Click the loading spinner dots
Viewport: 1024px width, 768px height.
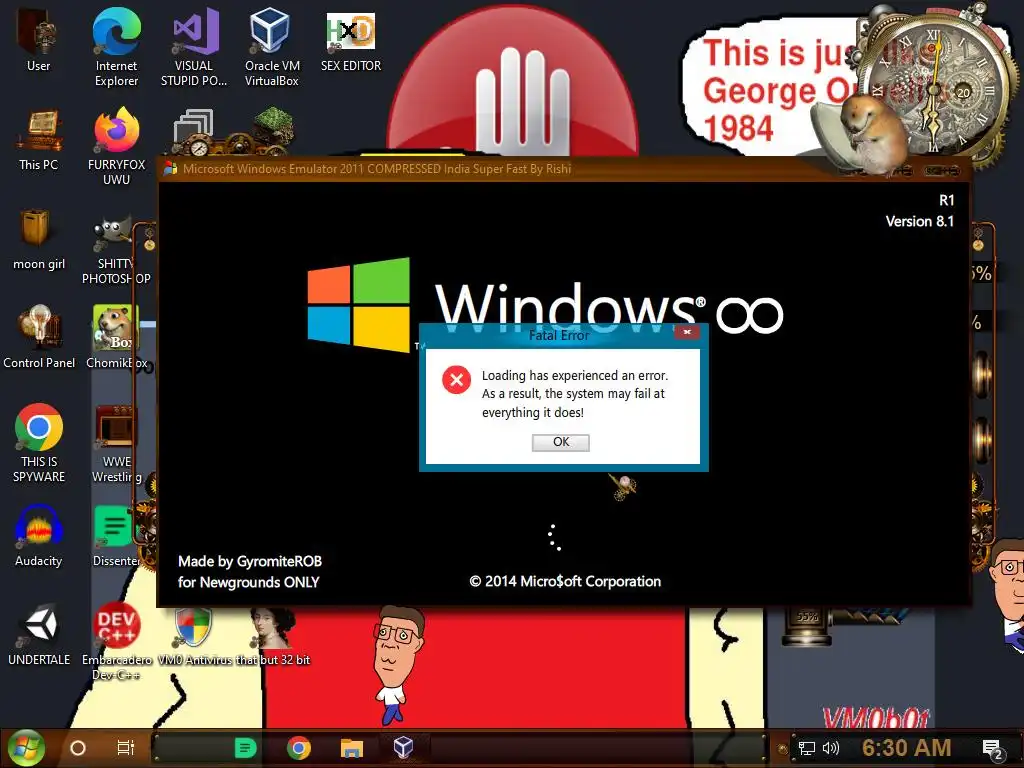tap(554, 537)
